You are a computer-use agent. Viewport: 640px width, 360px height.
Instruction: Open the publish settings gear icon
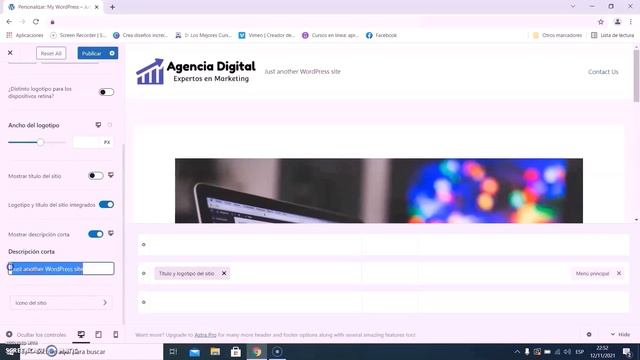[x=112, y=53]
